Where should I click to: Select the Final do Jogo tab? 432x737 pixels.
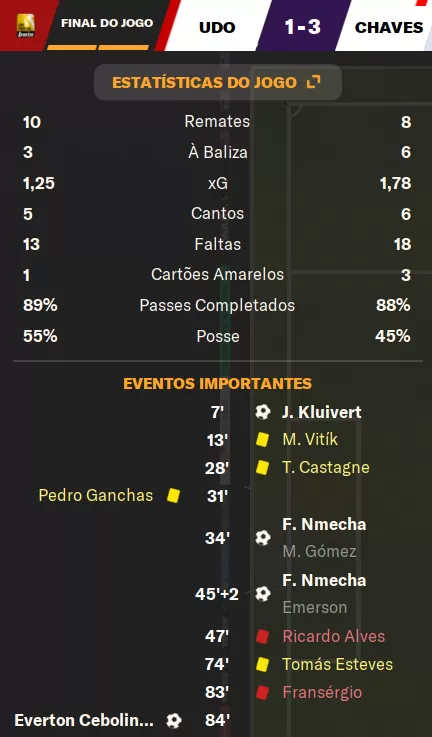tap(107, 23)
